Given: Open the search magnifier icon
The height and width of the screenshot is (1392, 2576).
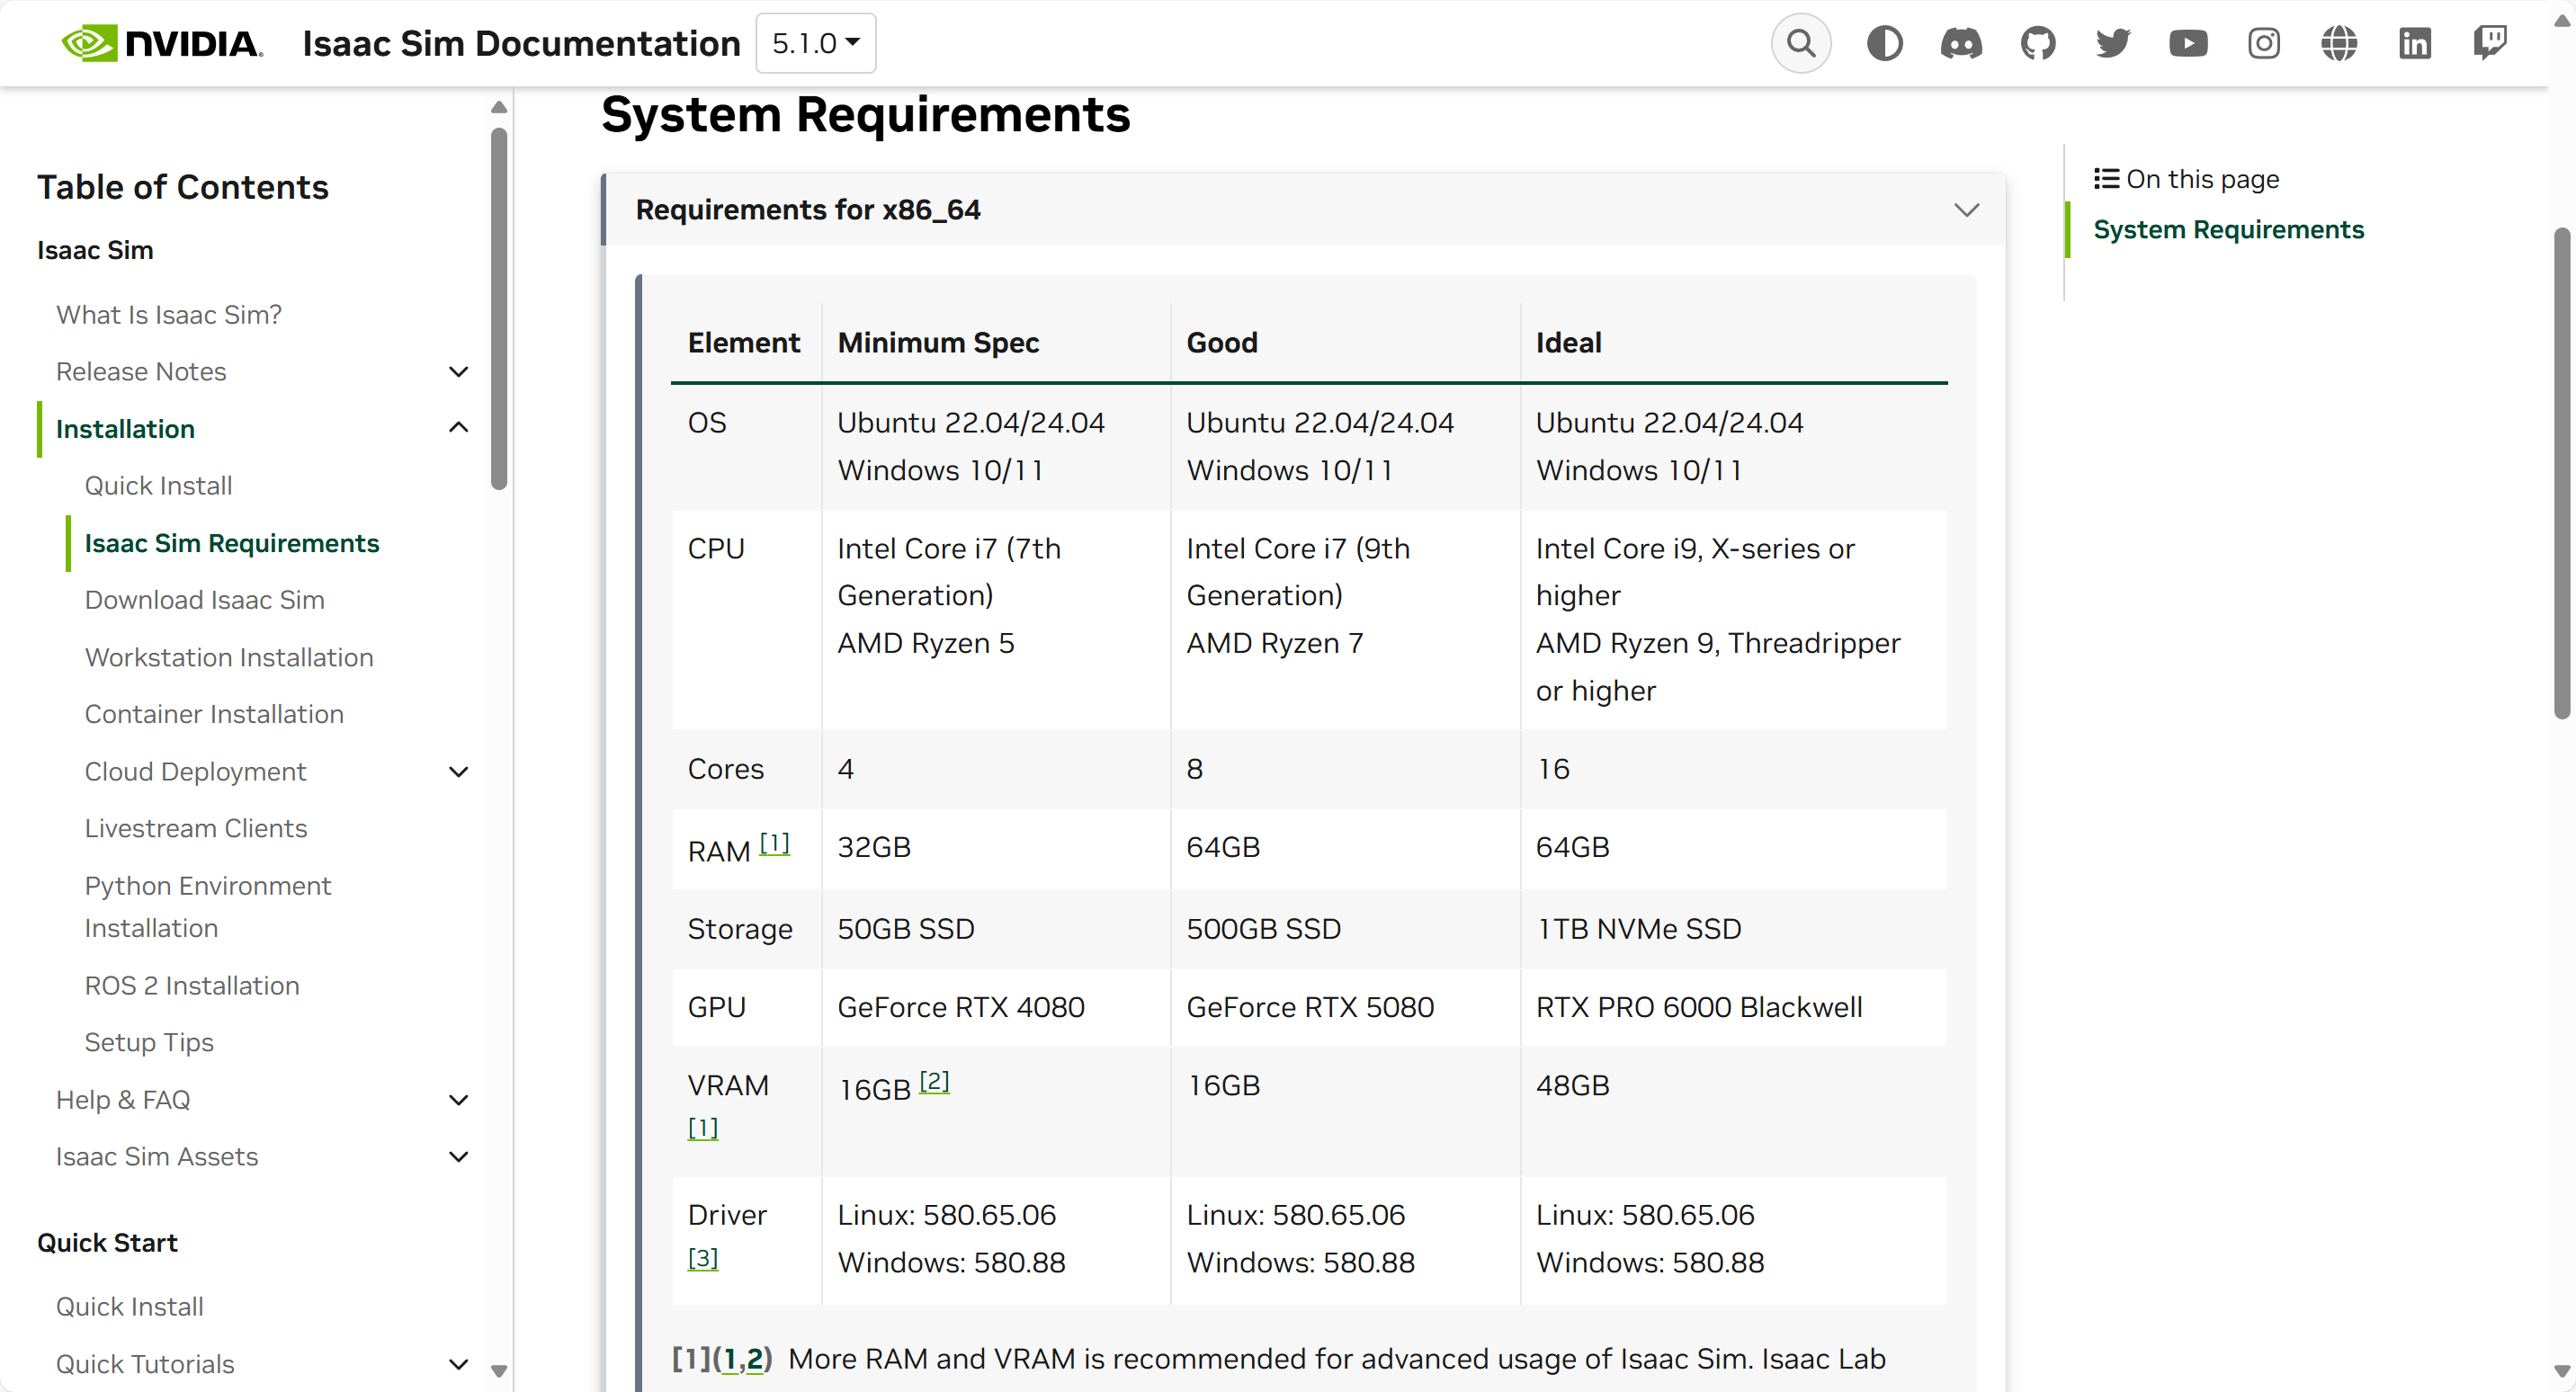Looking at the screenshot, I should pos(1800,44).
